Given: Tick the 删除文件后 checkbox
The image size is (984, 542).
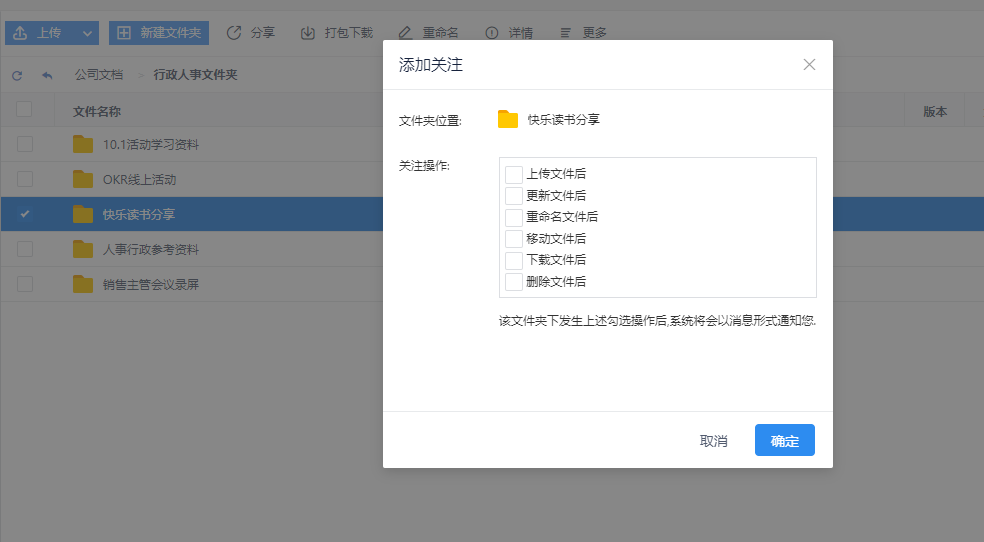Looking at the screenshot, I should point(514,282).
